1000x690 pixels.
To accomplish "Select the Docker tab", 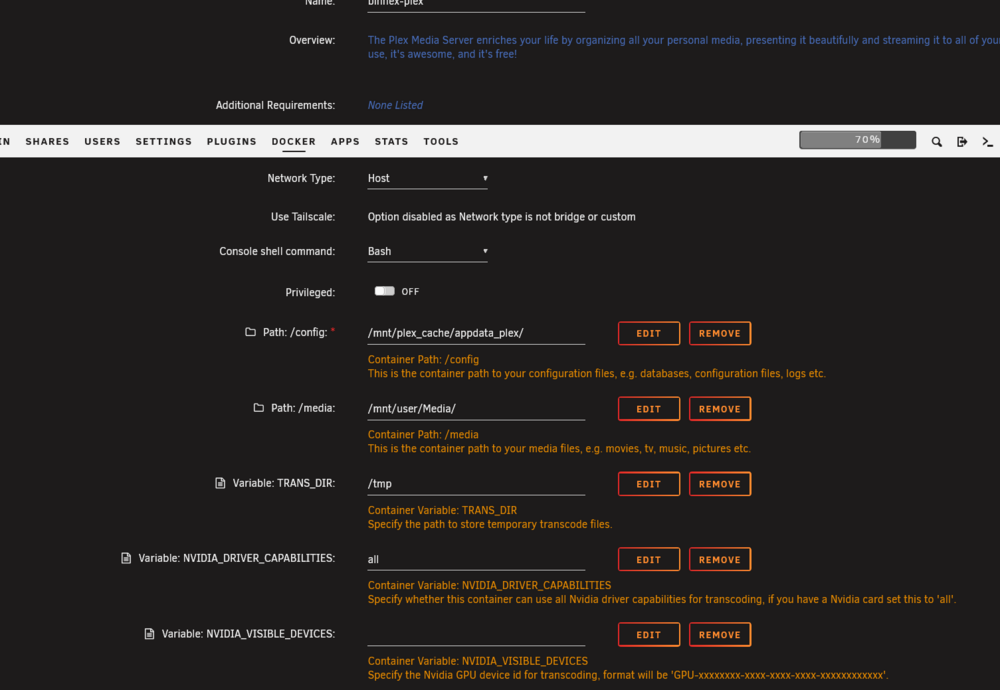I will (x=293, y=142).
